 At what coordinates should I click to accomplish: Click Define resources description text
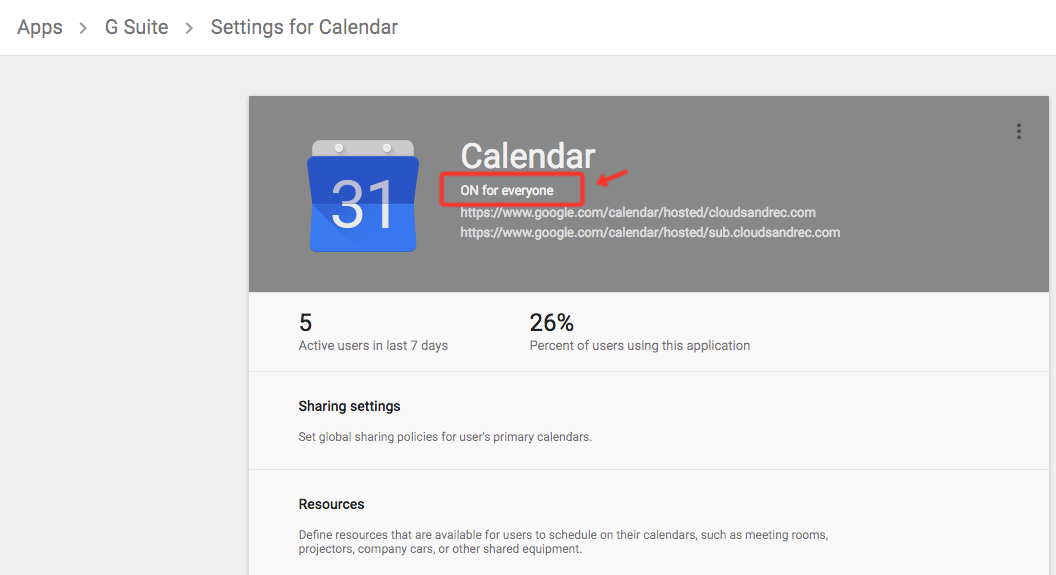pos(563,542)
